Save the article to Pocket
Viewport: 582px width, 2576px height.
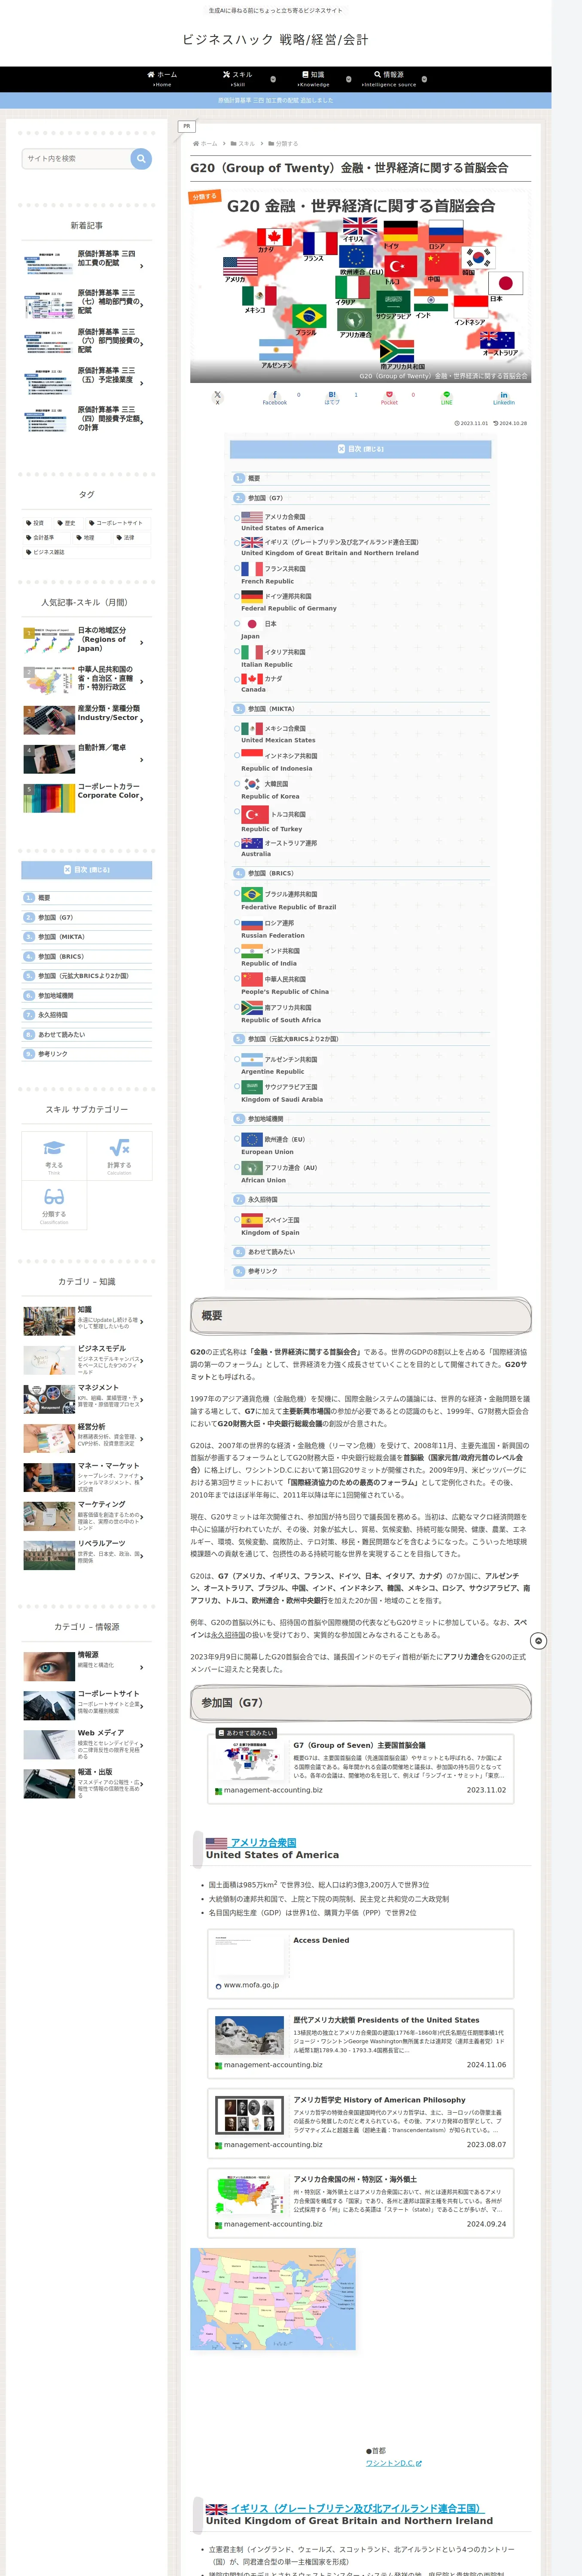(x=389, y=397)
